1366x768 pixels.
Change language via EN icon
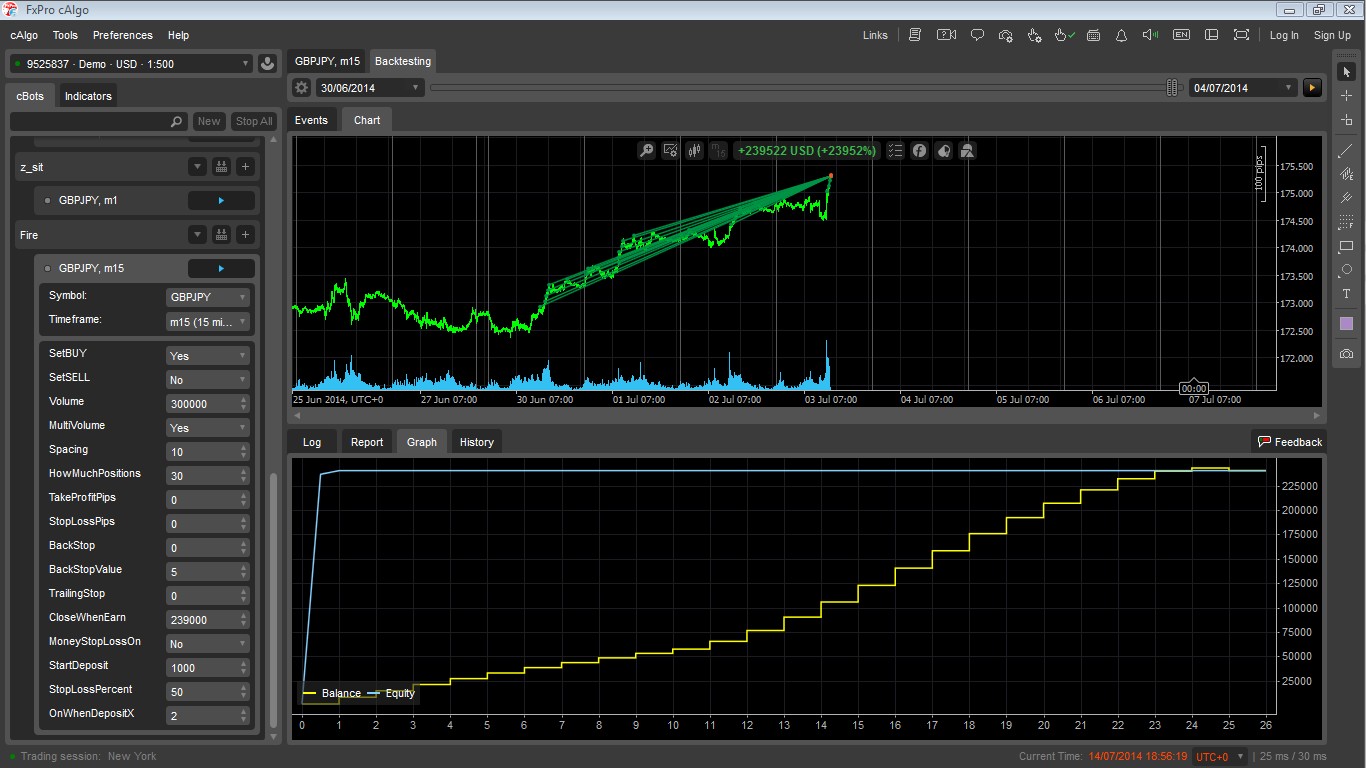coord(1181,35)
